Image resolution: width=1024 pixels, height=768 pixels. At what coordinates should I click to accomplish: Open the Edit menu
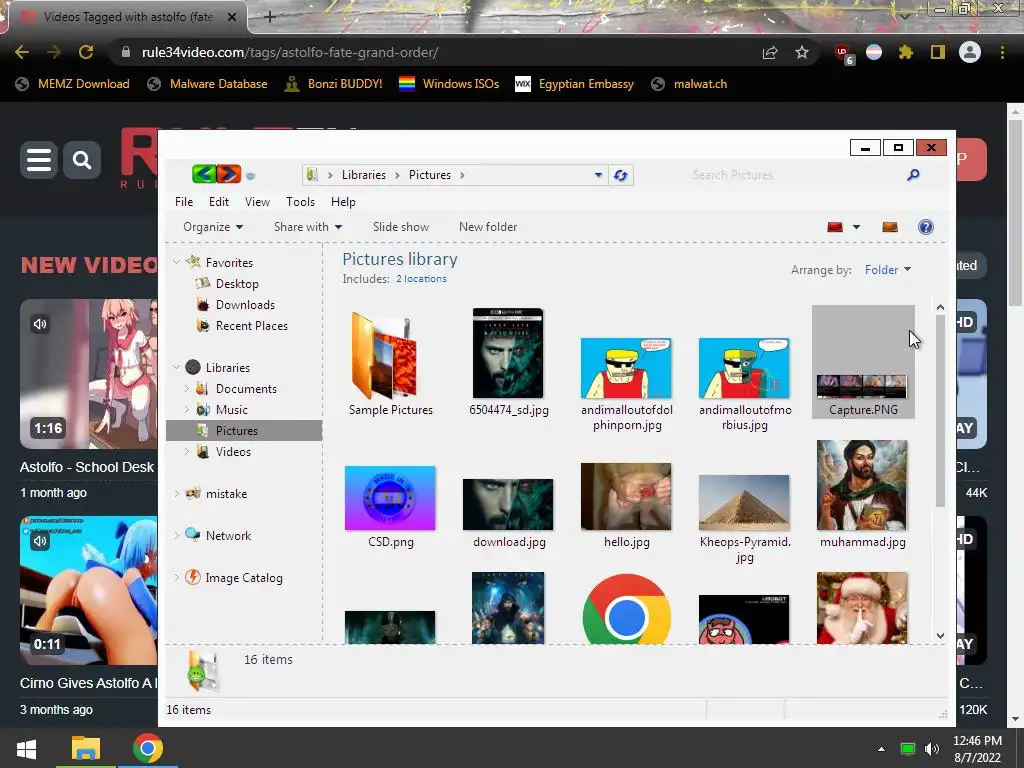pos(219,202)
